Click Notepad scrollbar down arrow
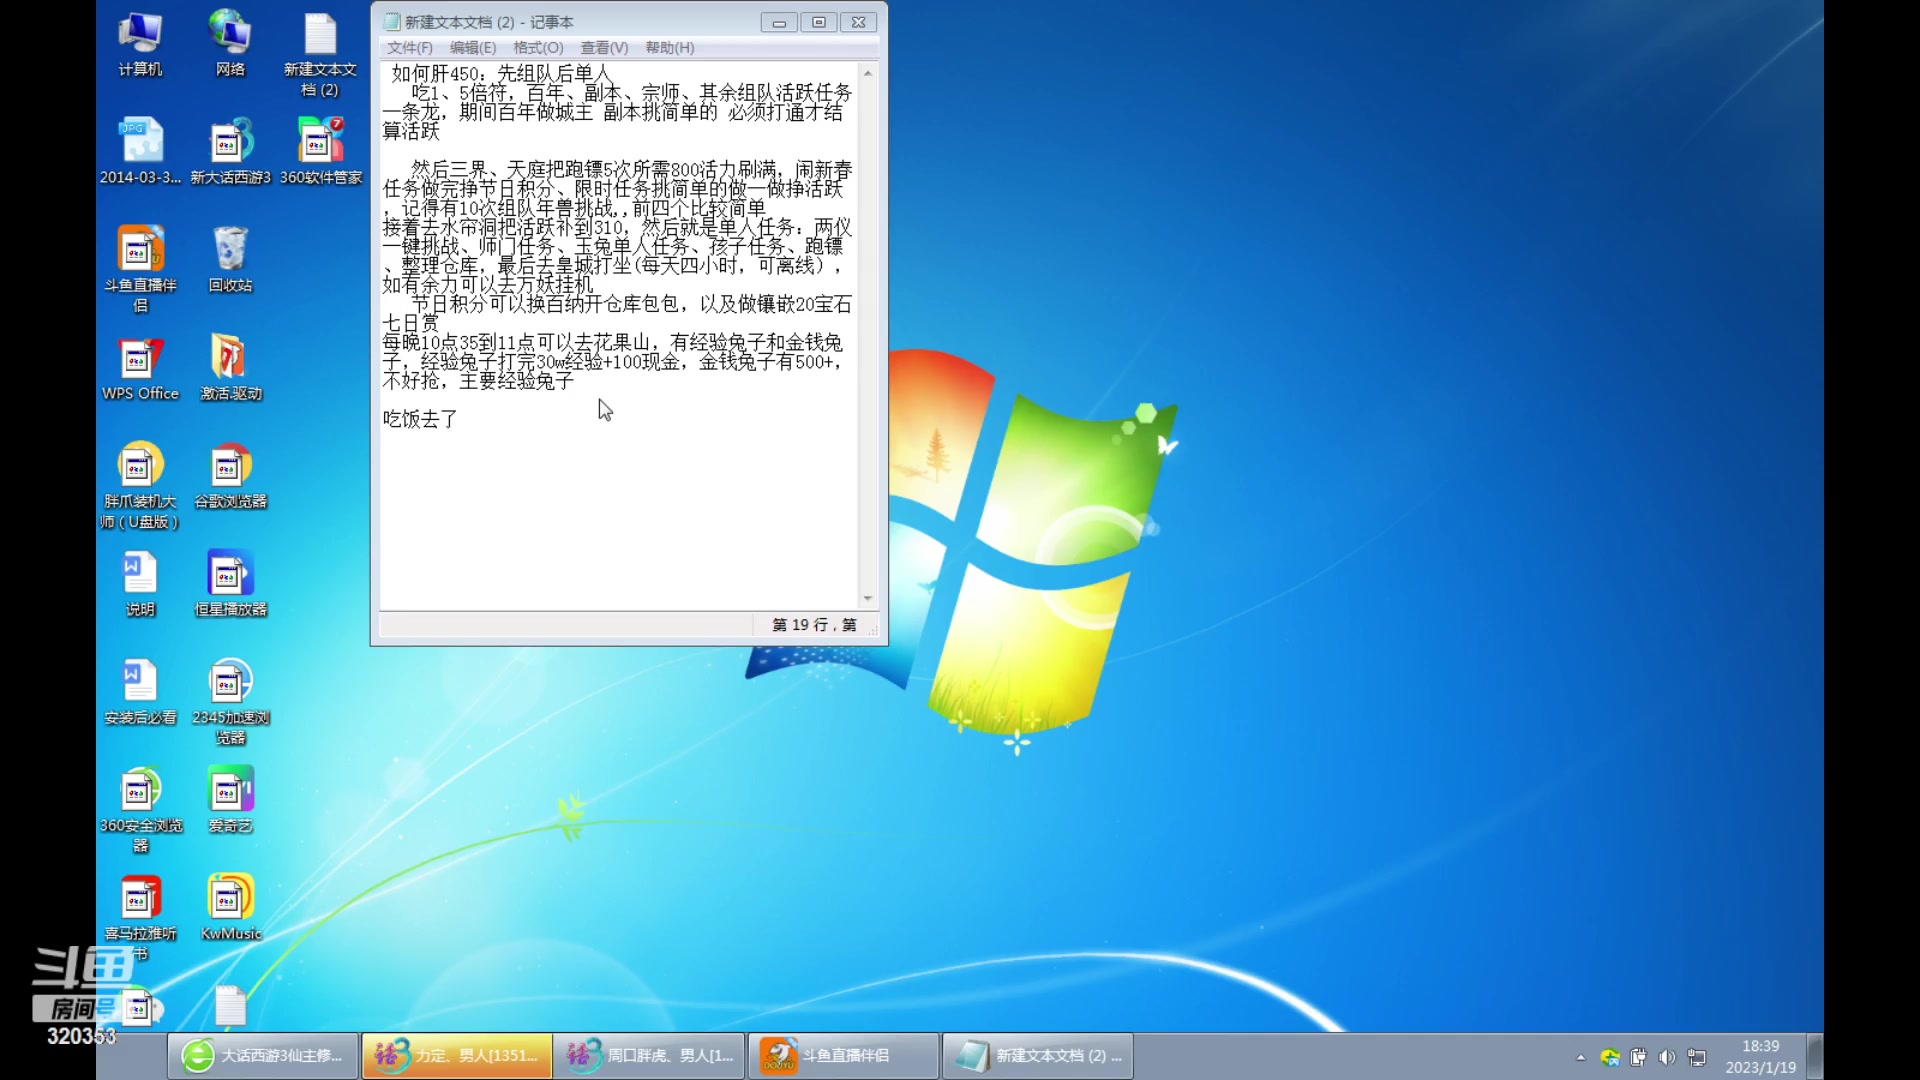Image resolution: width=1920 pixels, height=1080 pixels. coord(867,598)
